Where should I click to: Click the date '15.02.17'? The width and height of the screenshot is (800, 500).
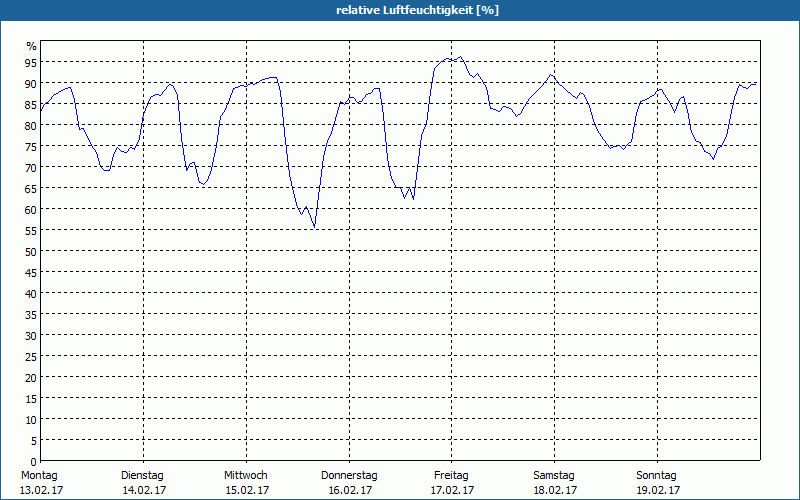(x=247, y=490)
